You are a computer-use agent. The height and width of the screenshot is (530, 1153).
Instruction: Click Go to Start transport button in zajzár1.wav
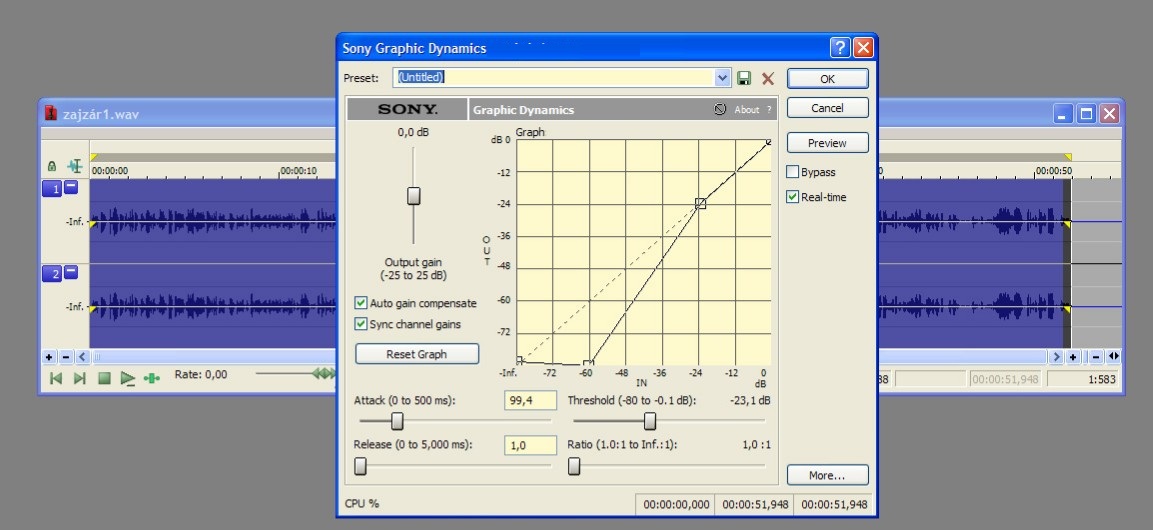click(x=55, y=379)
